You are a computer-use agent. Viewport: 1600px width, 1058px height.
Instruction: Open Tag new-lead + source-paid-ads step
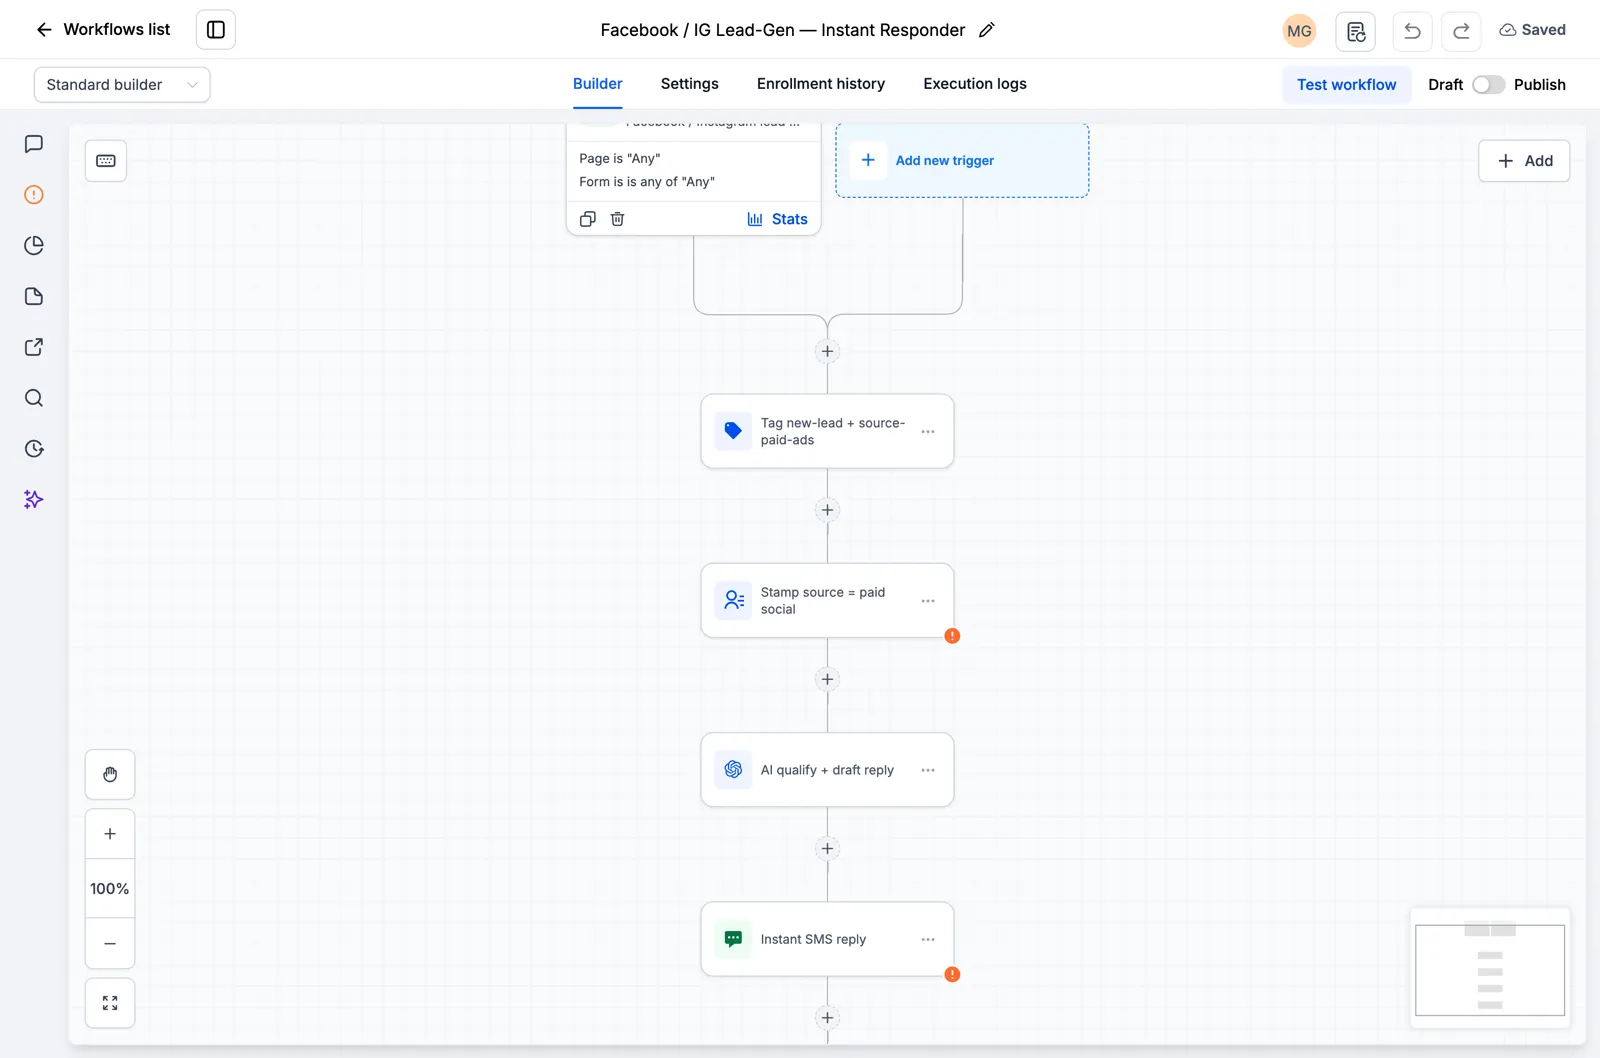point(827,431)
